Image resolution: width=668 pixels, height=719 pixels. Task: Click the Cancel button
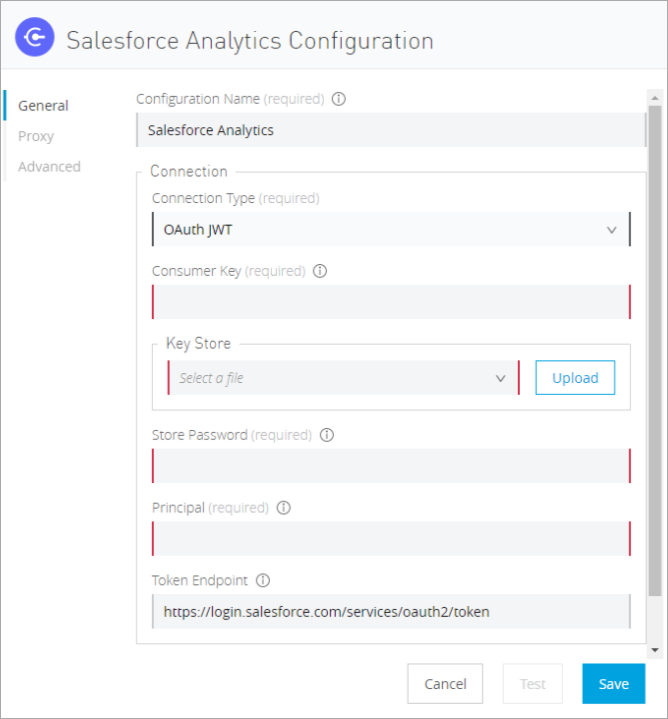[x=445, y=684]
